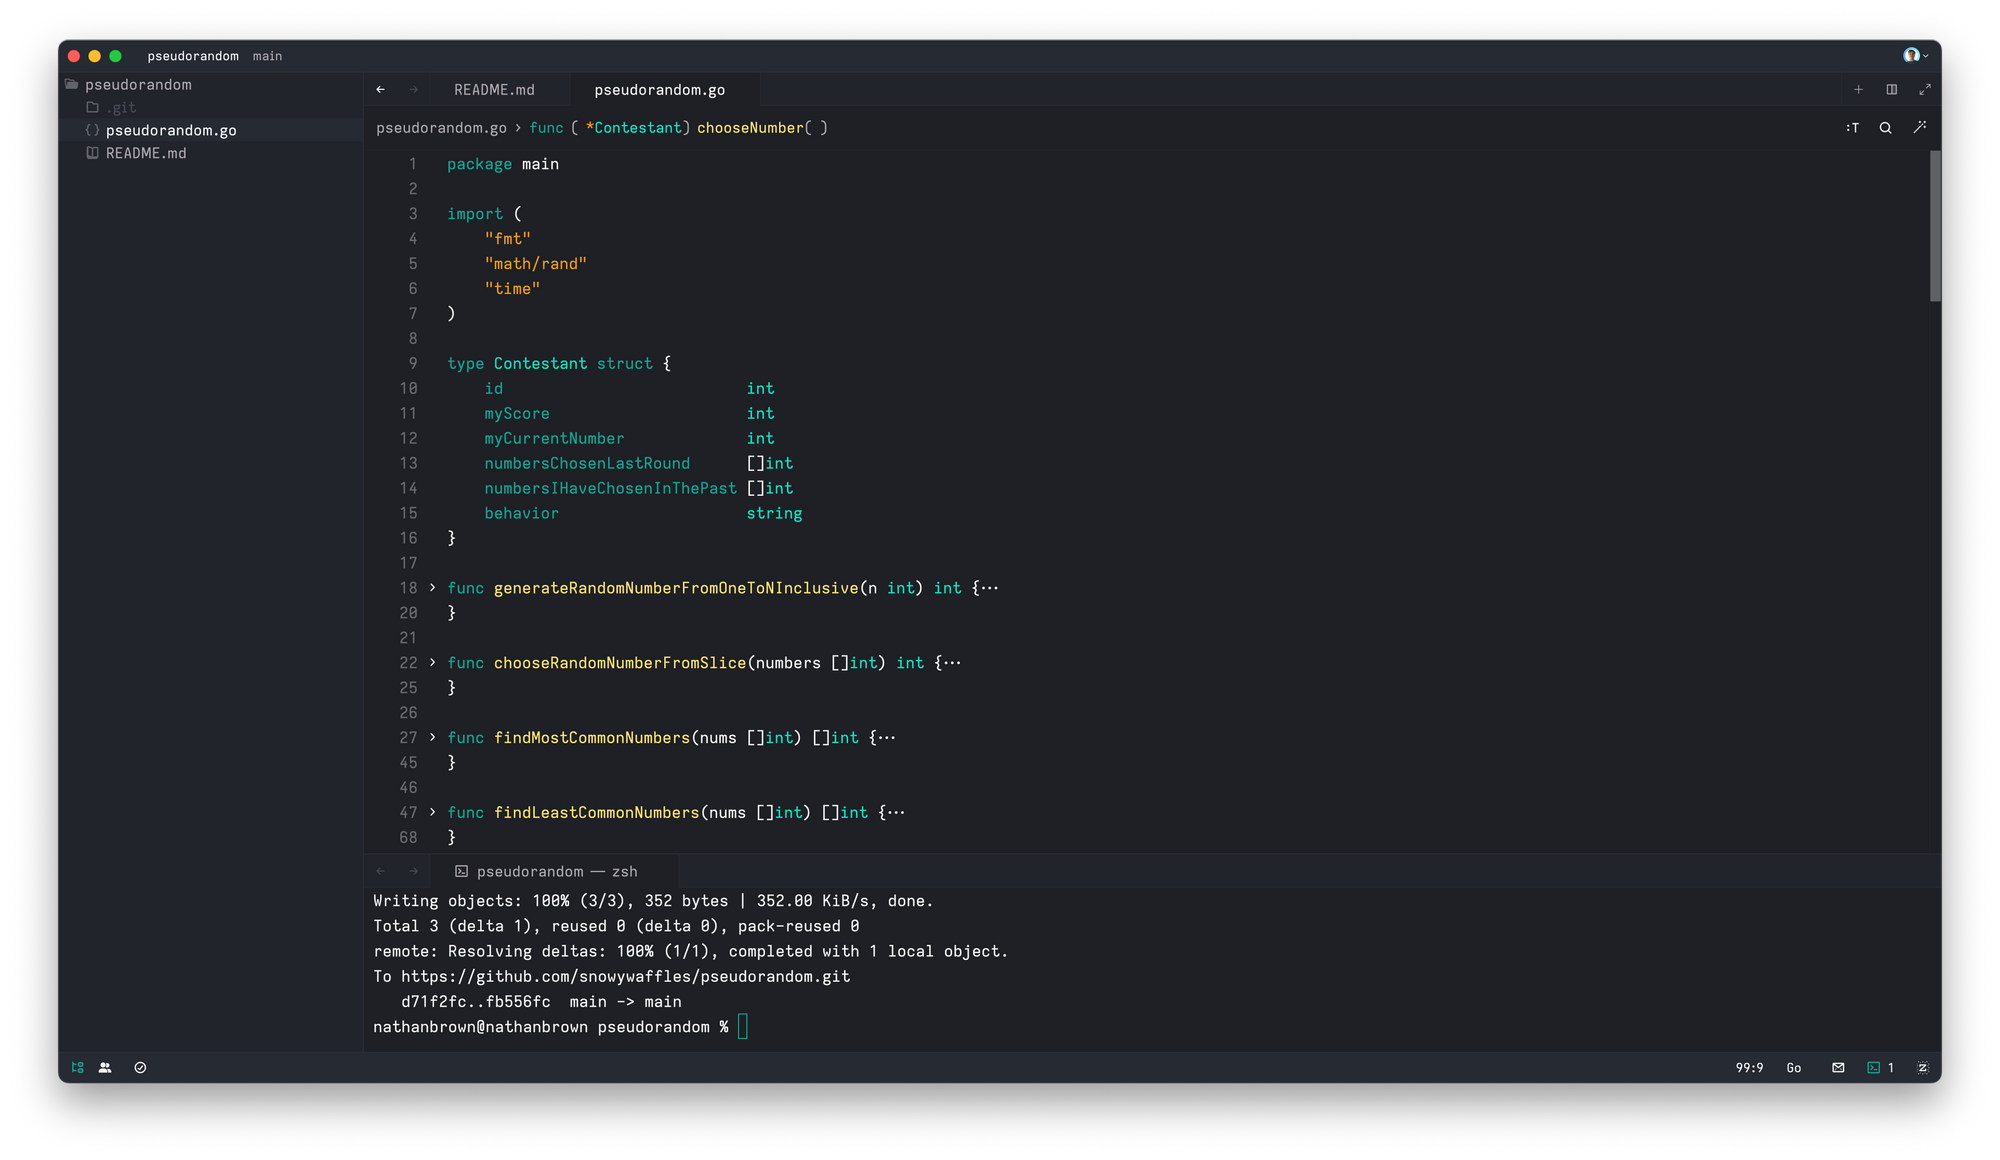Open the Zed assistant panel icon
Image resolution: width=2000 pixels, height=1160 pixels.
[x=1923, y=1068]
